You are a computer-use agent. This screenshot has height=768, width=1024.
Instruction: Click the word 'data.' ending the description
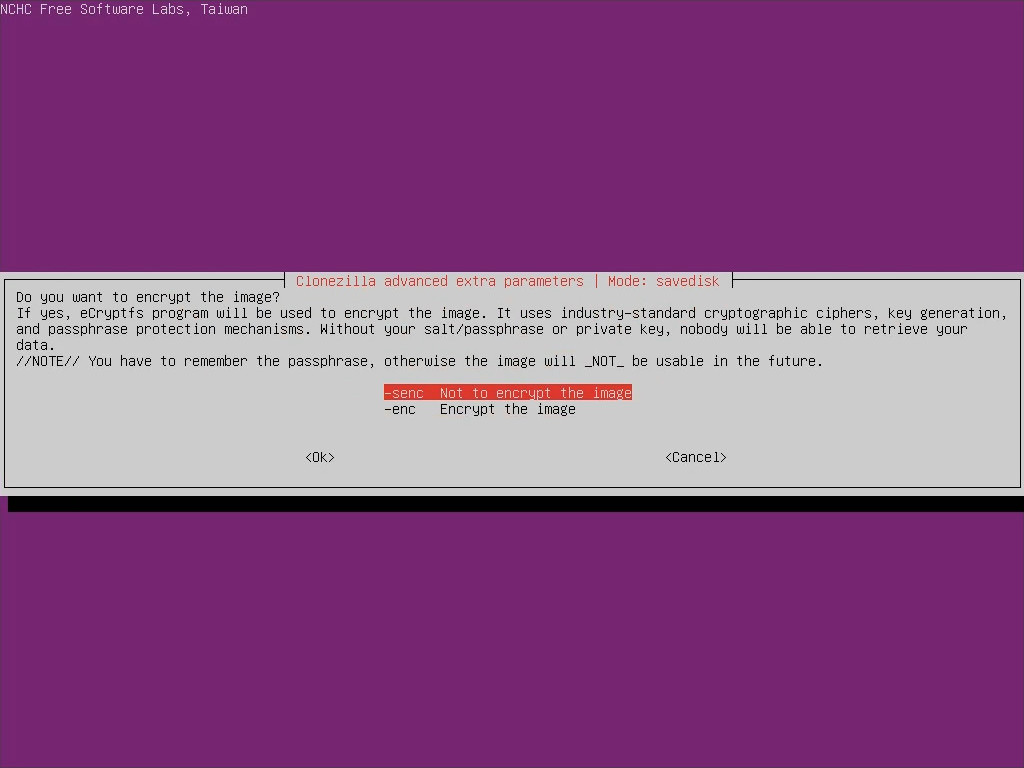pyautogui.click(x=36, y=345)
